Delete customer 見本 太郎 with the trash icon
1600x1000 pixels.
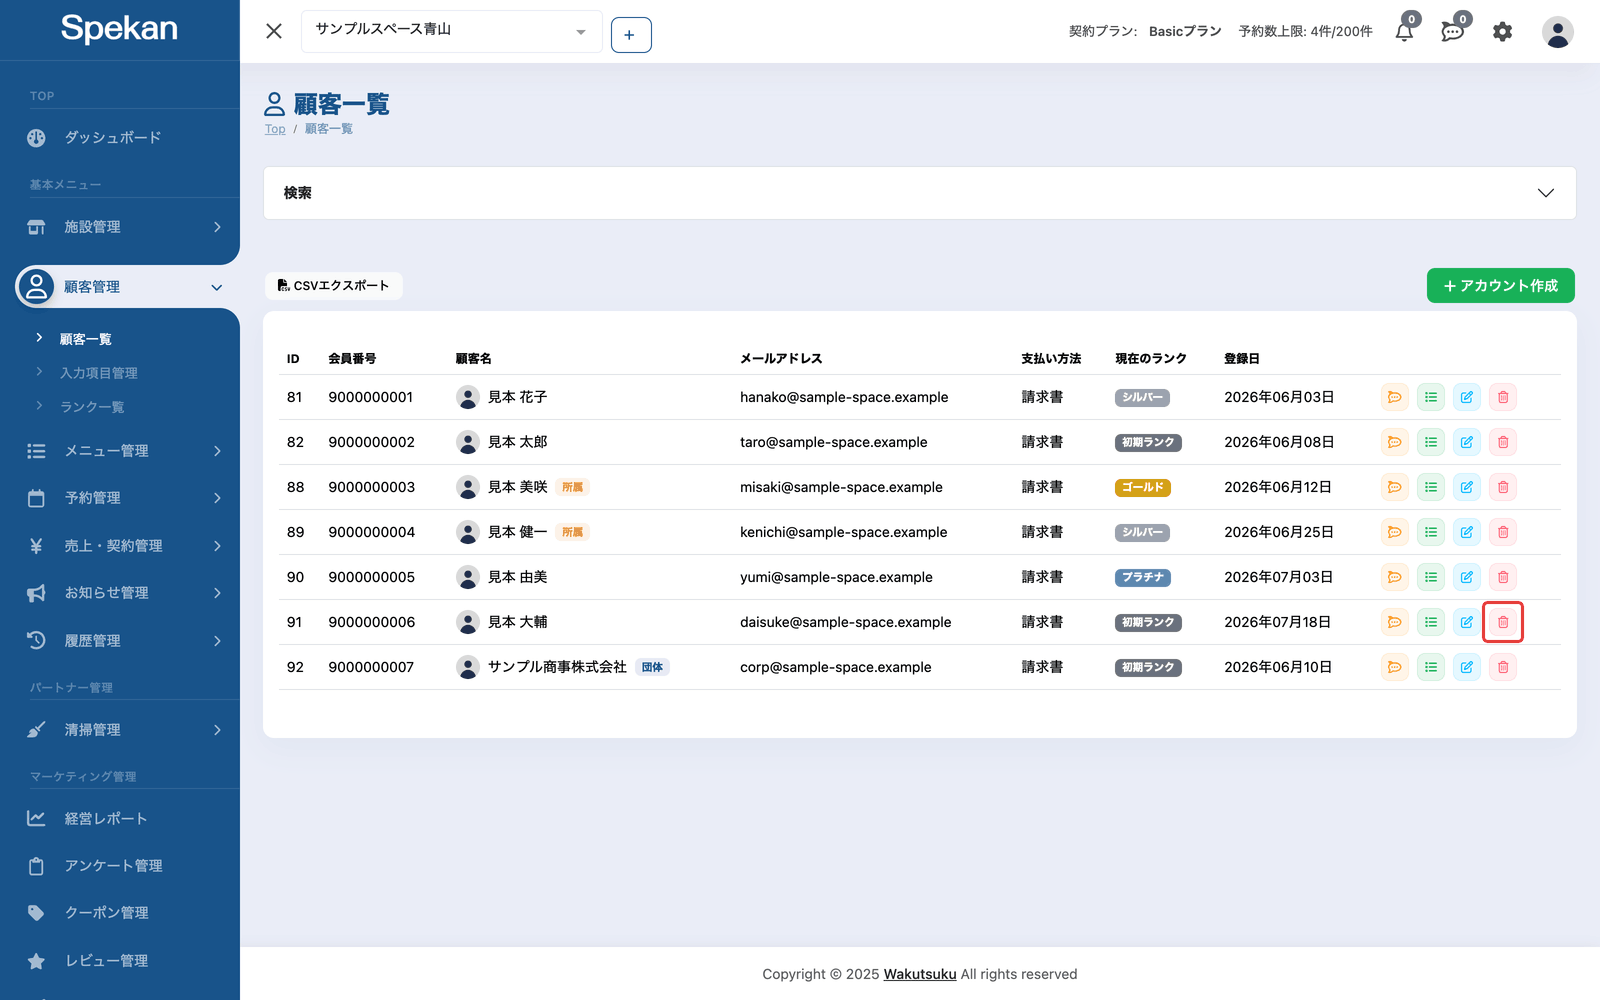pyautogui.click(x=1503, y=442)
